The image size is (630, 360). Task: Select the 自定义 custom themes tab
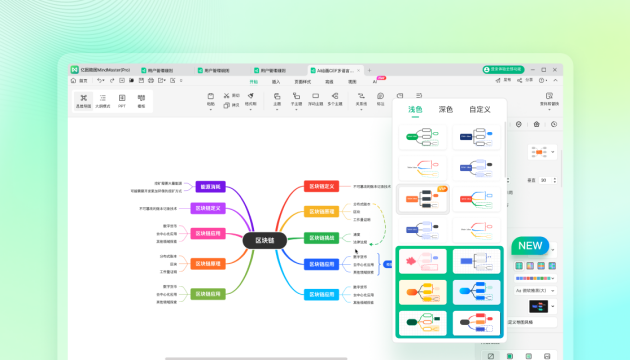(480, 109)
